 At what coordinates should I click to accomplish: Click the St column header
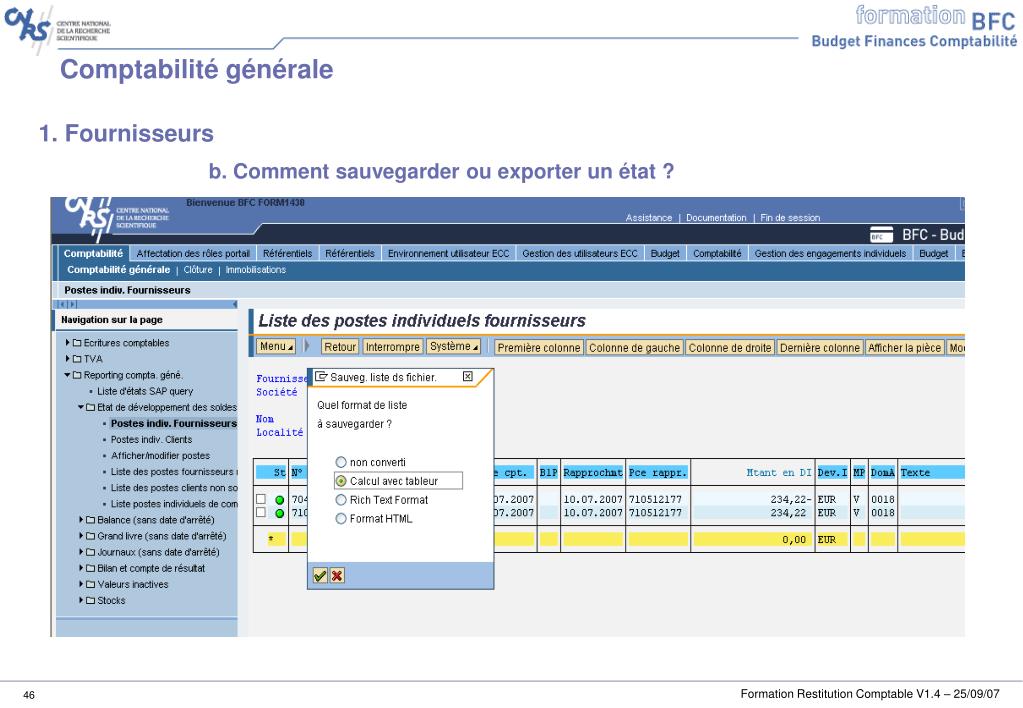pyautogui.click(x=271, y=472)
